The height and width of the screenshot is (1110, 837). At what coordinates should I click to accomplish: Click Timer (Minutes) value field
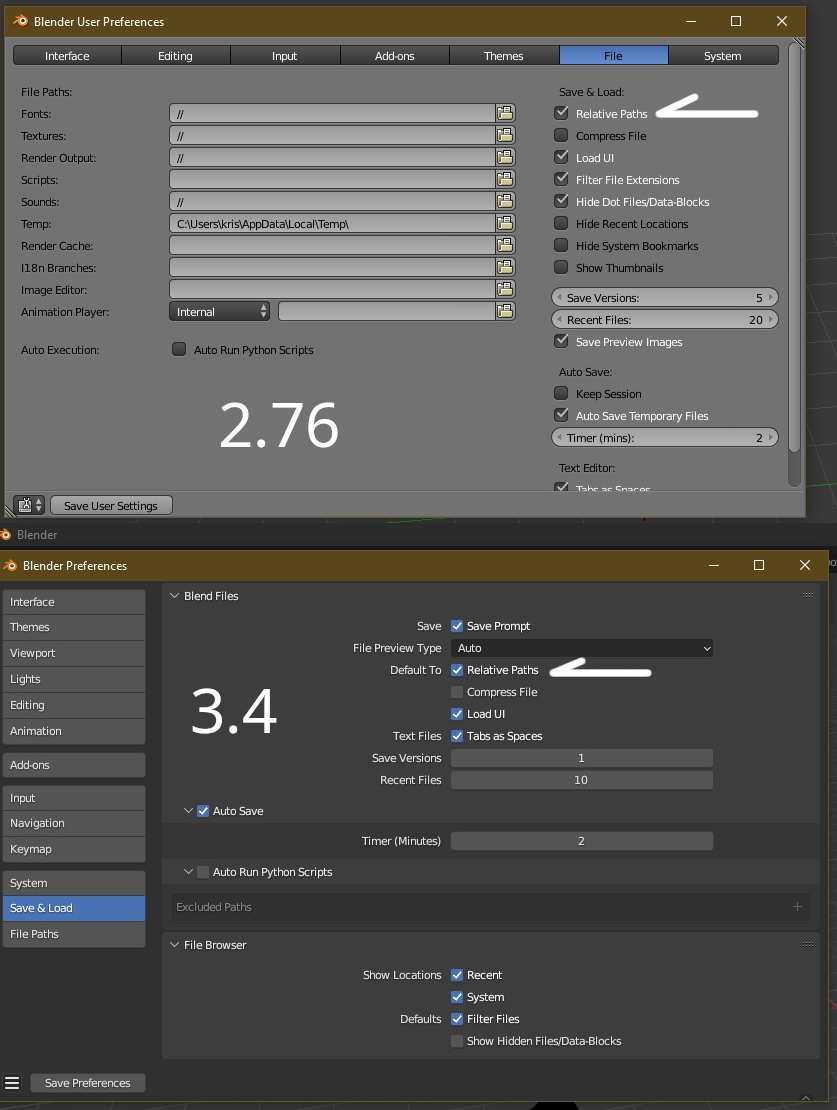click(581, 840)
